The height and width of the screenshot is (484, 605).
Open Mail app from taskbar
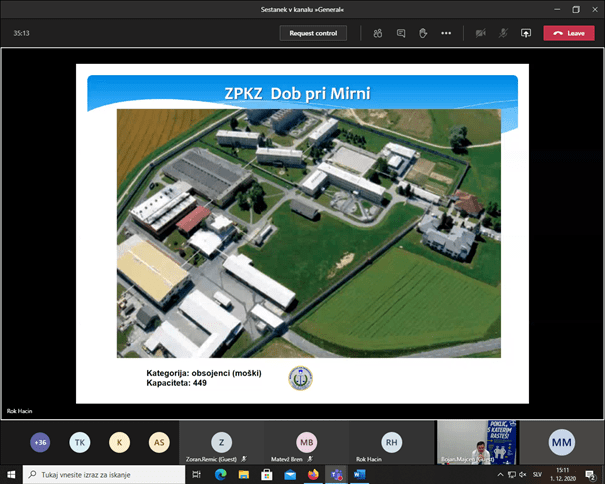(x=290, y=474)
